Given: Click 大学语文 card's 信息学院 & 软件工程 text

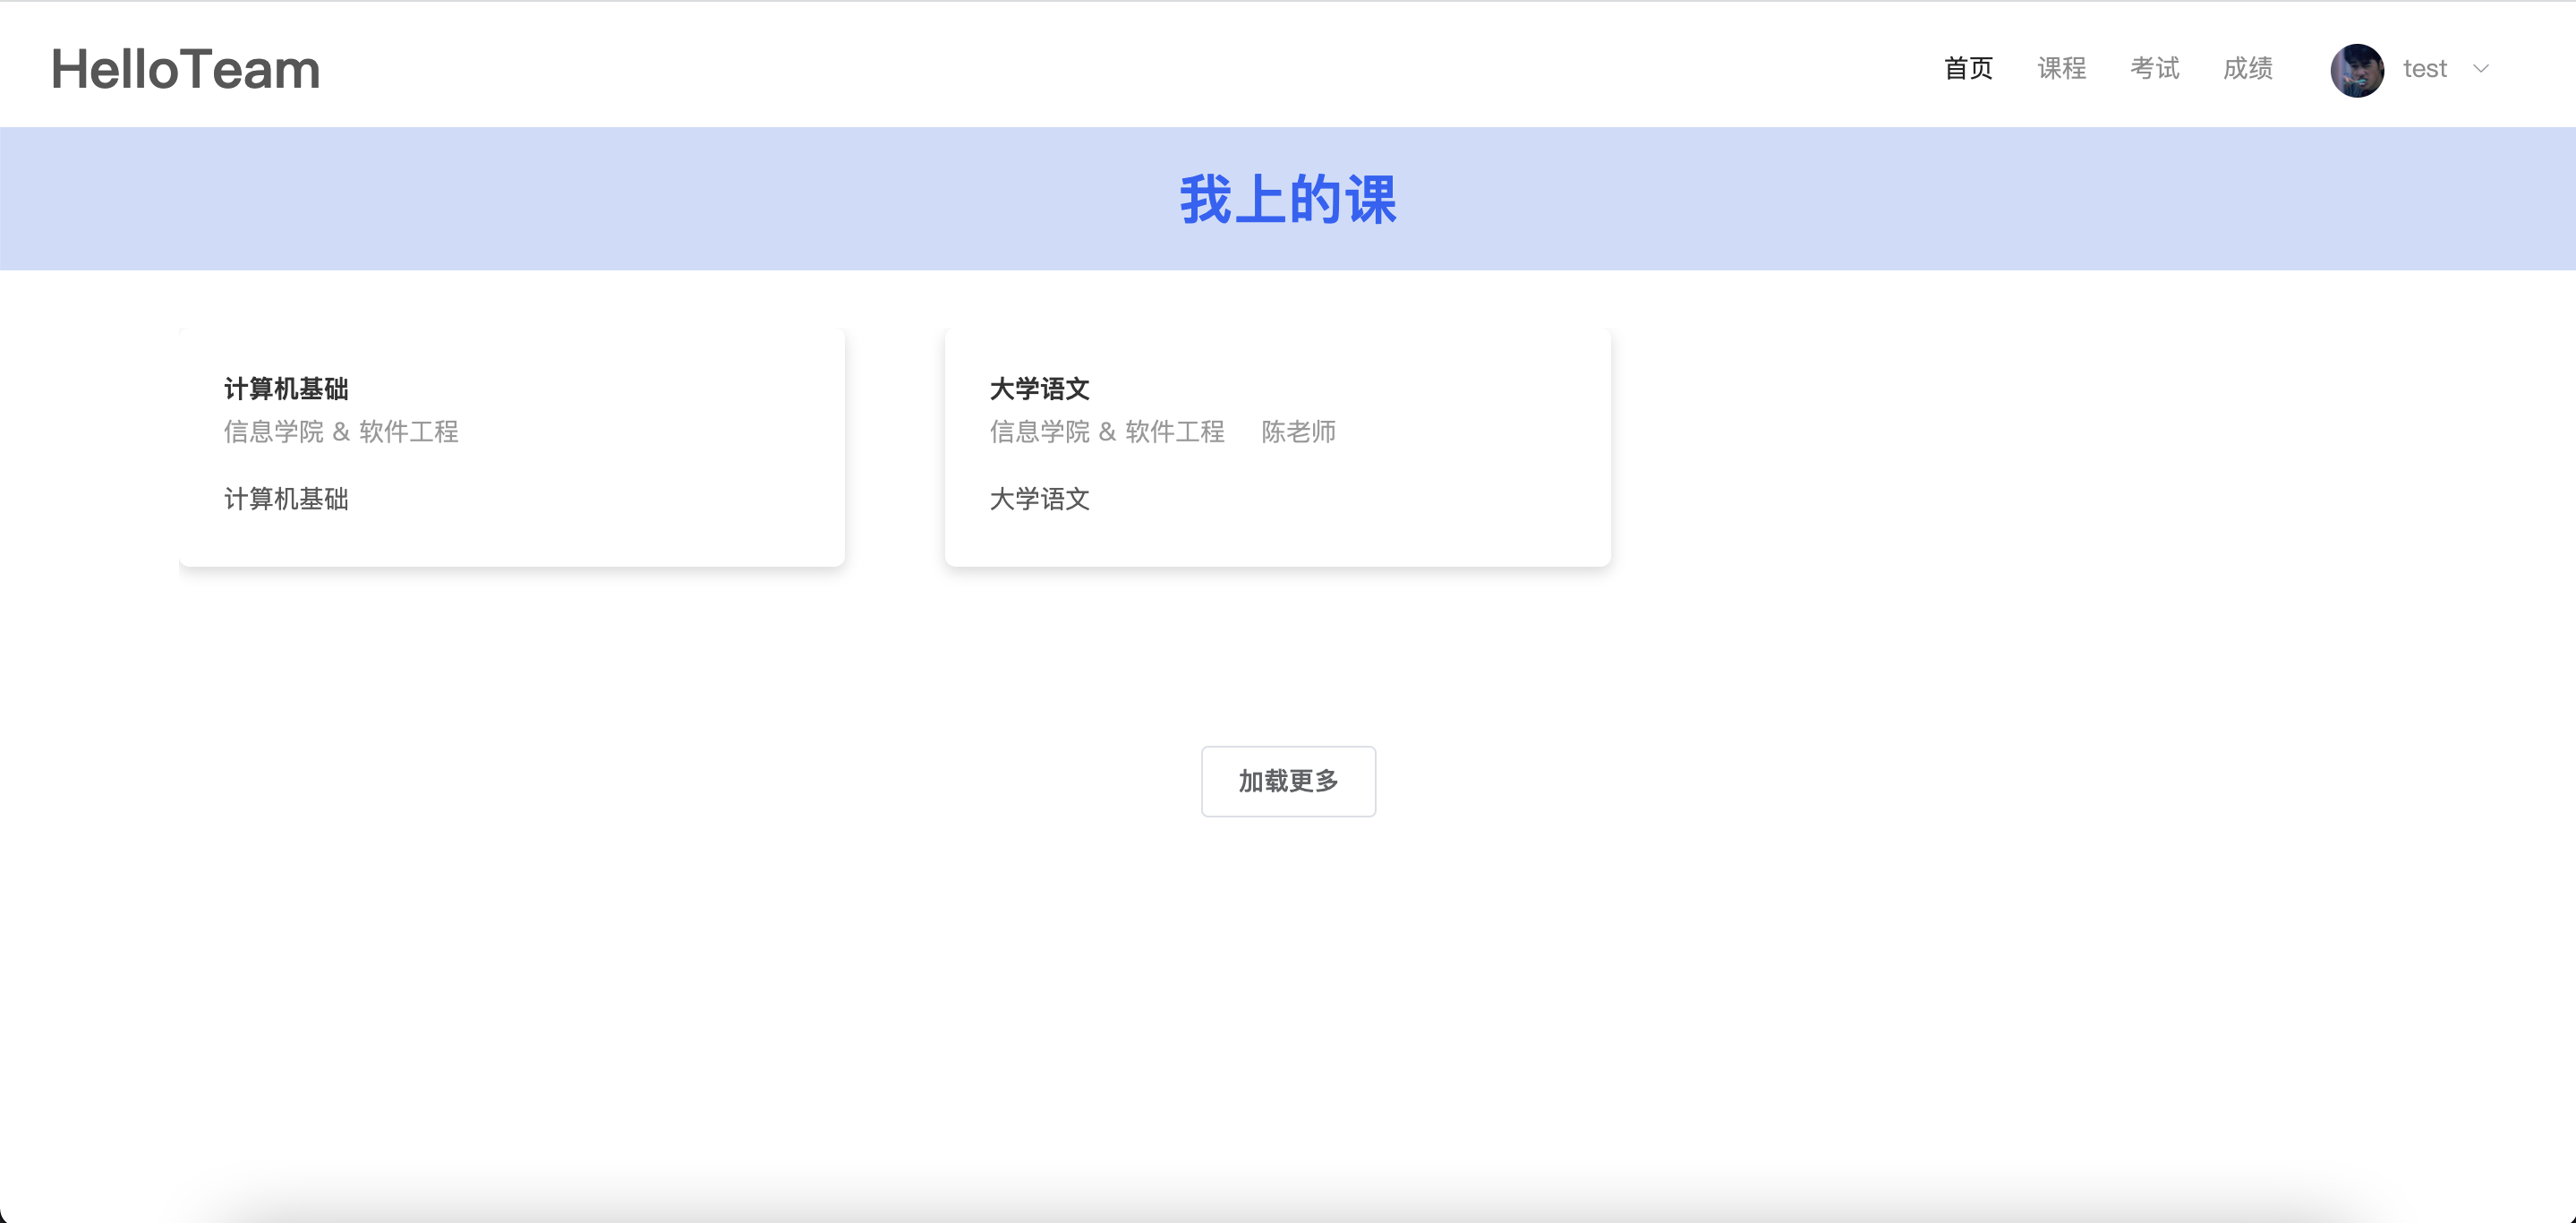Looking at the screenshot, I should pyautogui.click(x=1106, y=432).
